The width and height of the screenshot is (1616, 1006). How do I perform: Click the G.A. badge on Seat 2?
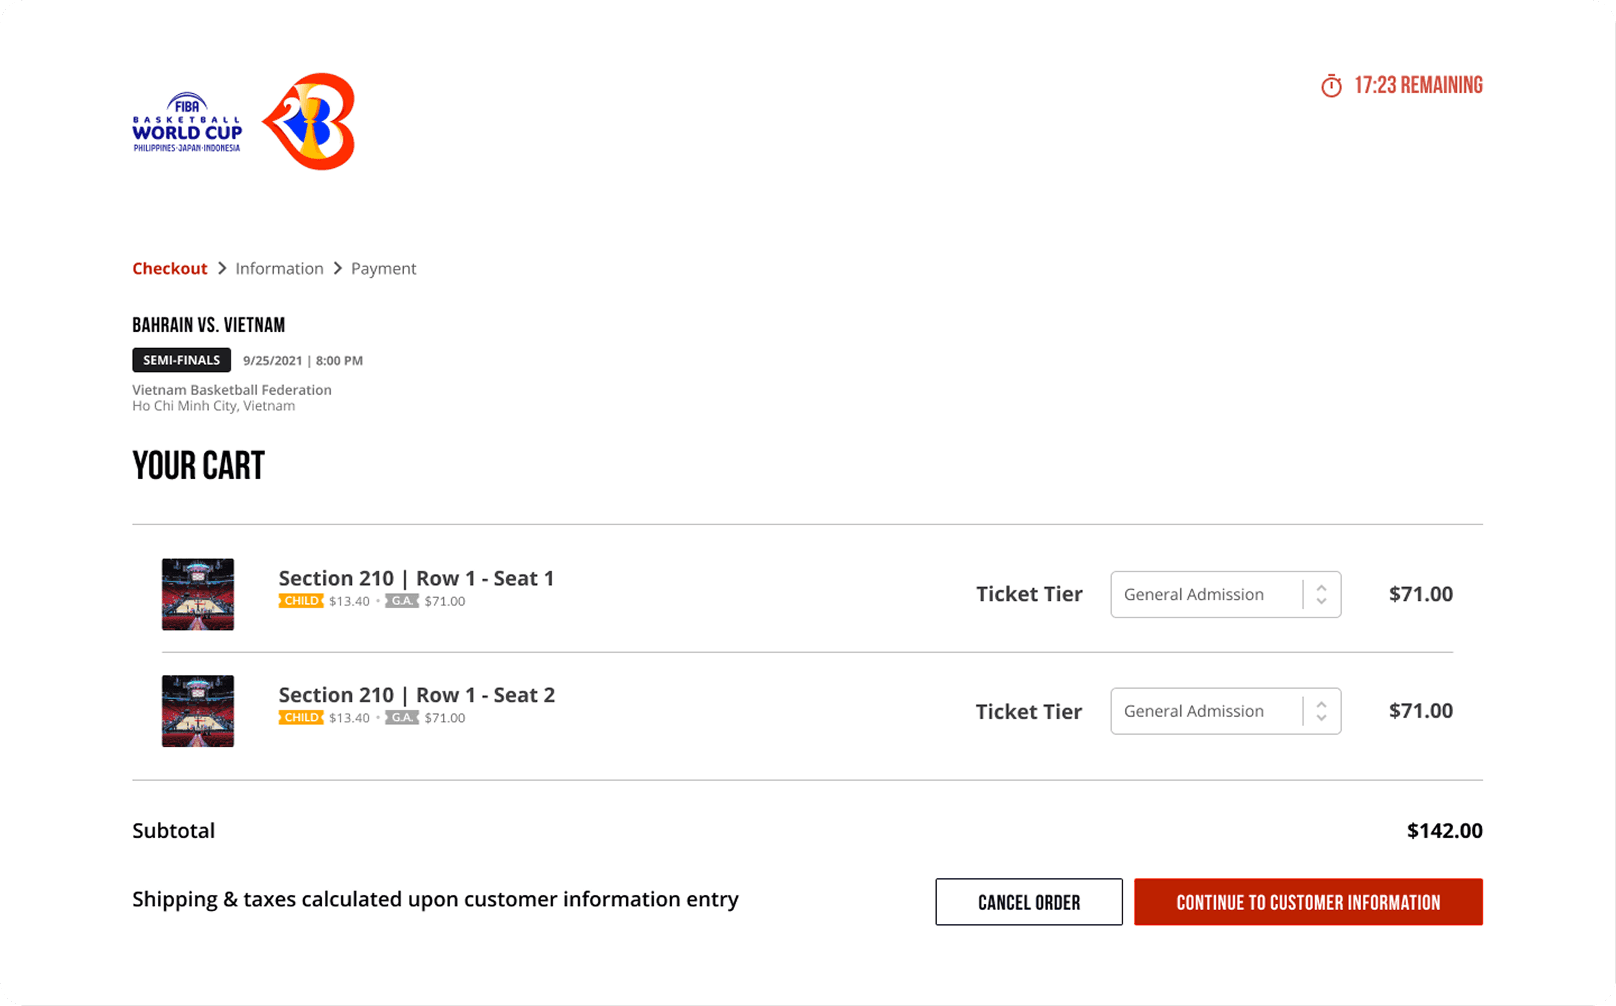pyautogui.click(x=402, y=717)
